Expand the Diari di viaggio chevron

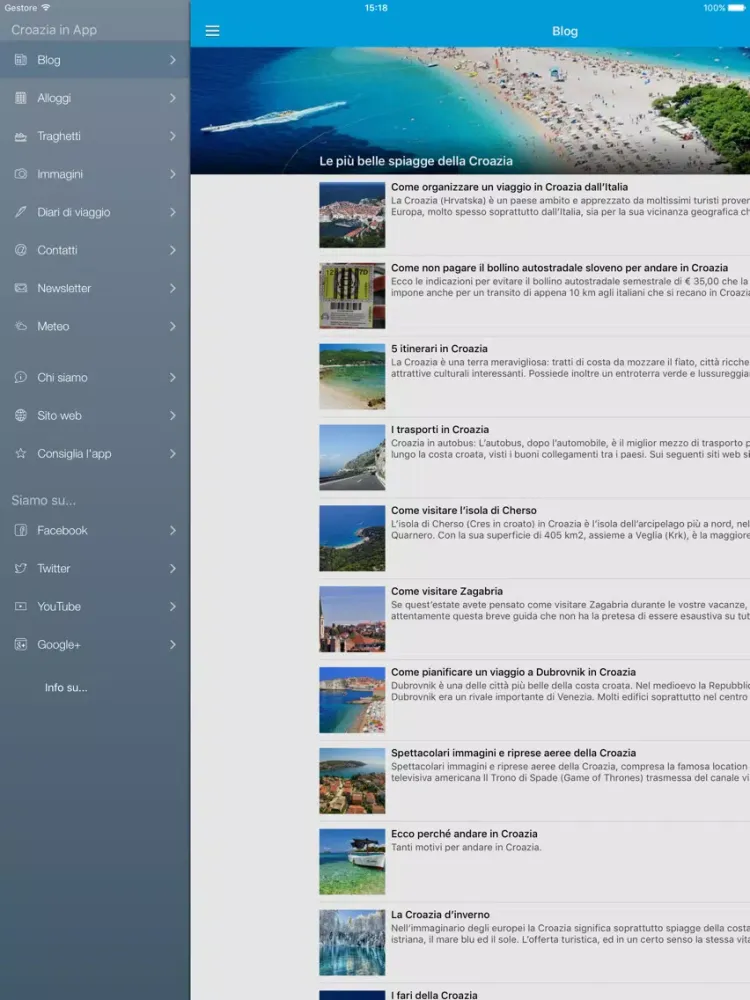pos(173,212)
